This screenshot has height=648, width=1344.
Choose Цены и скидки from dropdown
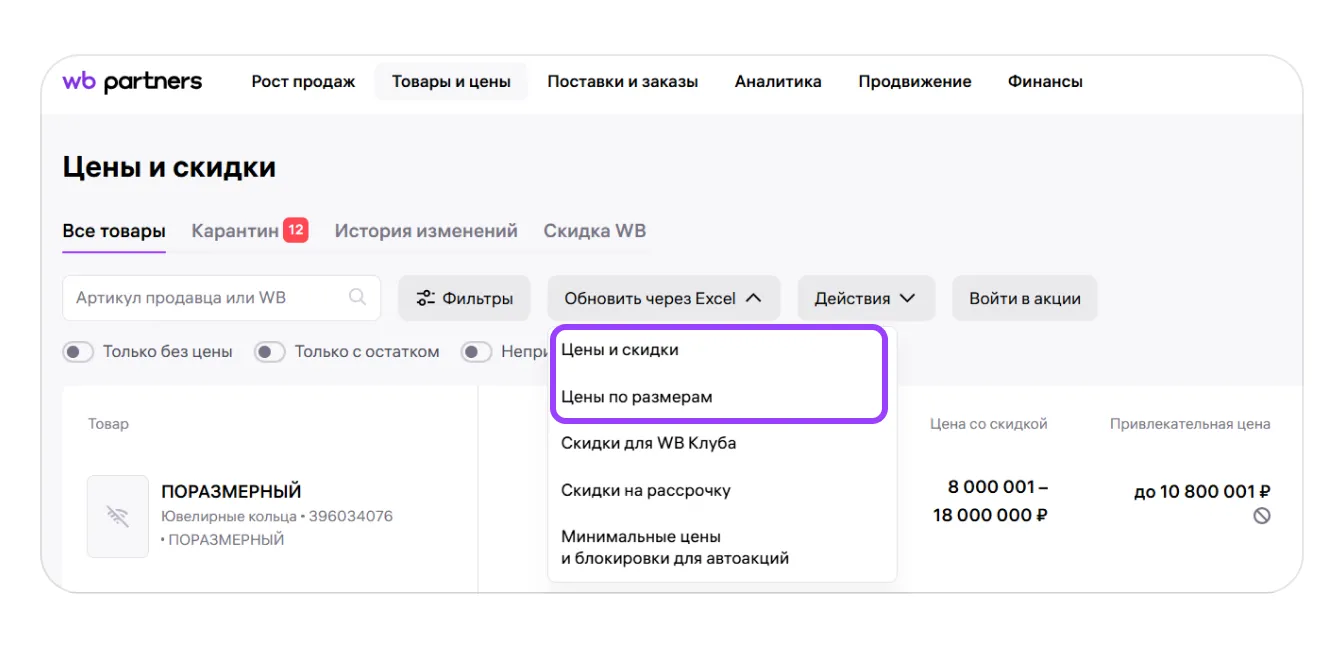620,350
